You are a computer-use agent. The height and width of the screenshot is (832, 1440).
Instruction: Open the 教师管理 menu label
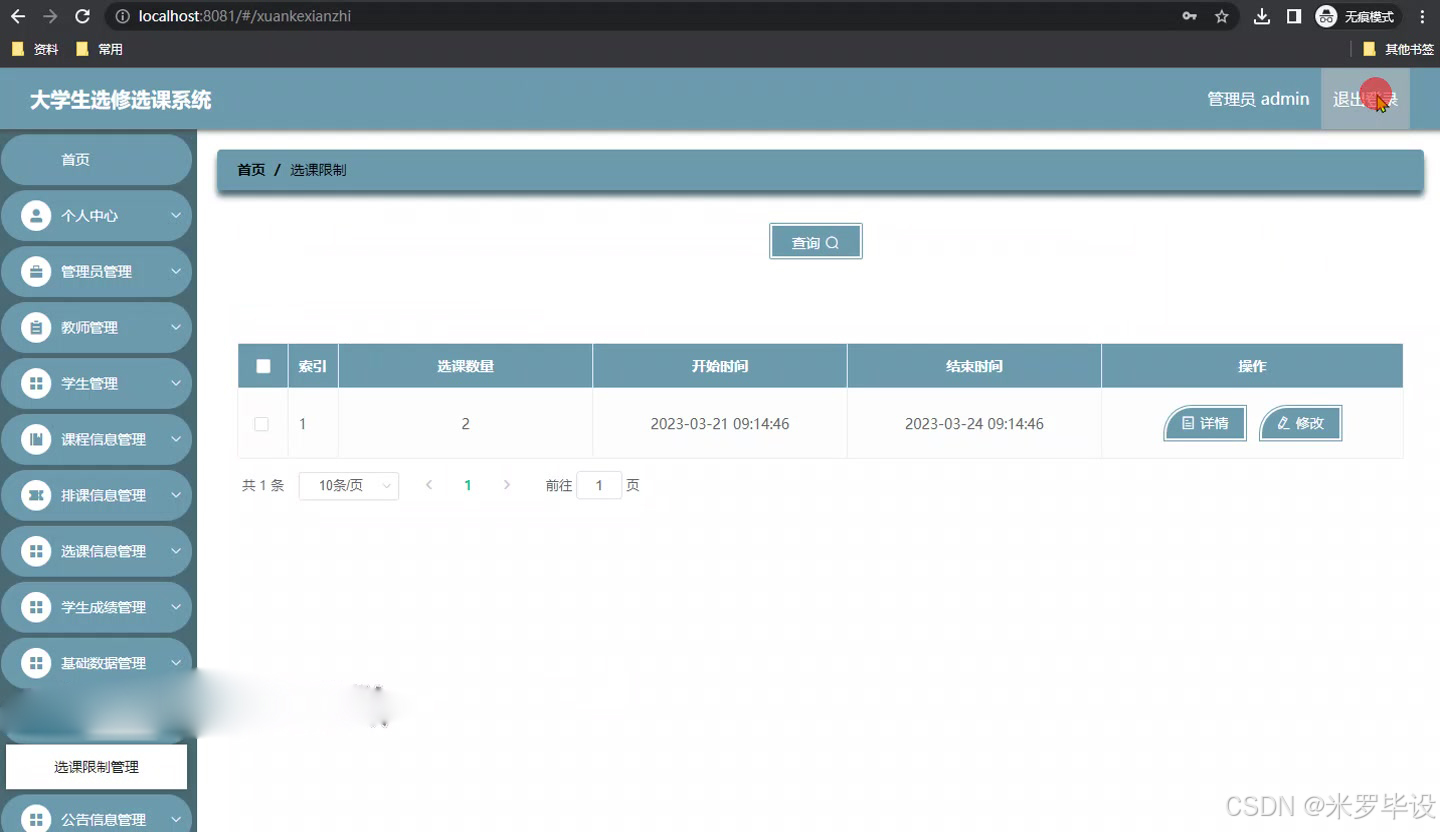[x=90, y=327]
